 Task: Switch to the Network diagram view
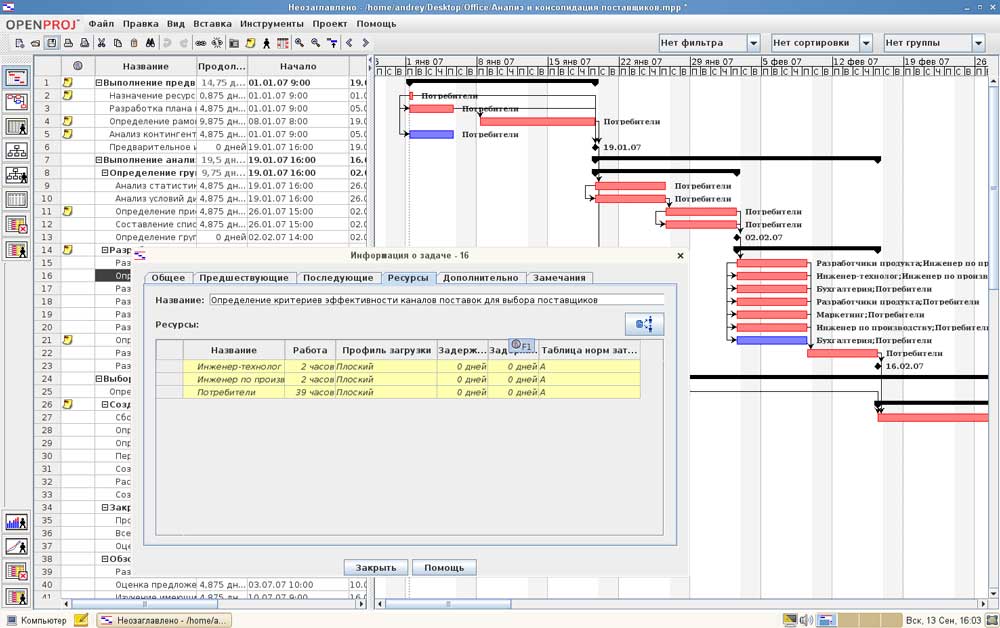[x=17, y=101]
